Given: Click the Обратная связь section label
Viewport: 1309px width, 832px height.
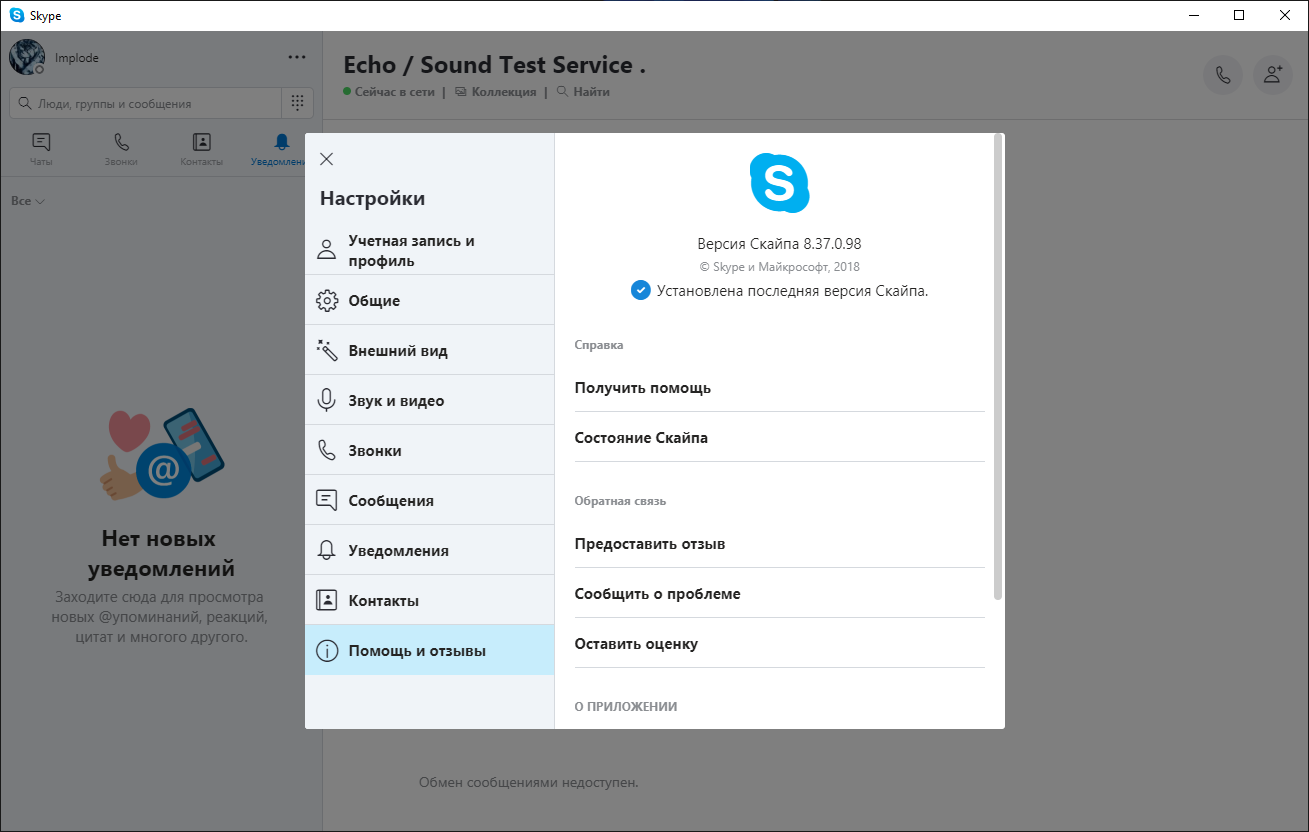Looking at the screenshot, I should (620, 501).
